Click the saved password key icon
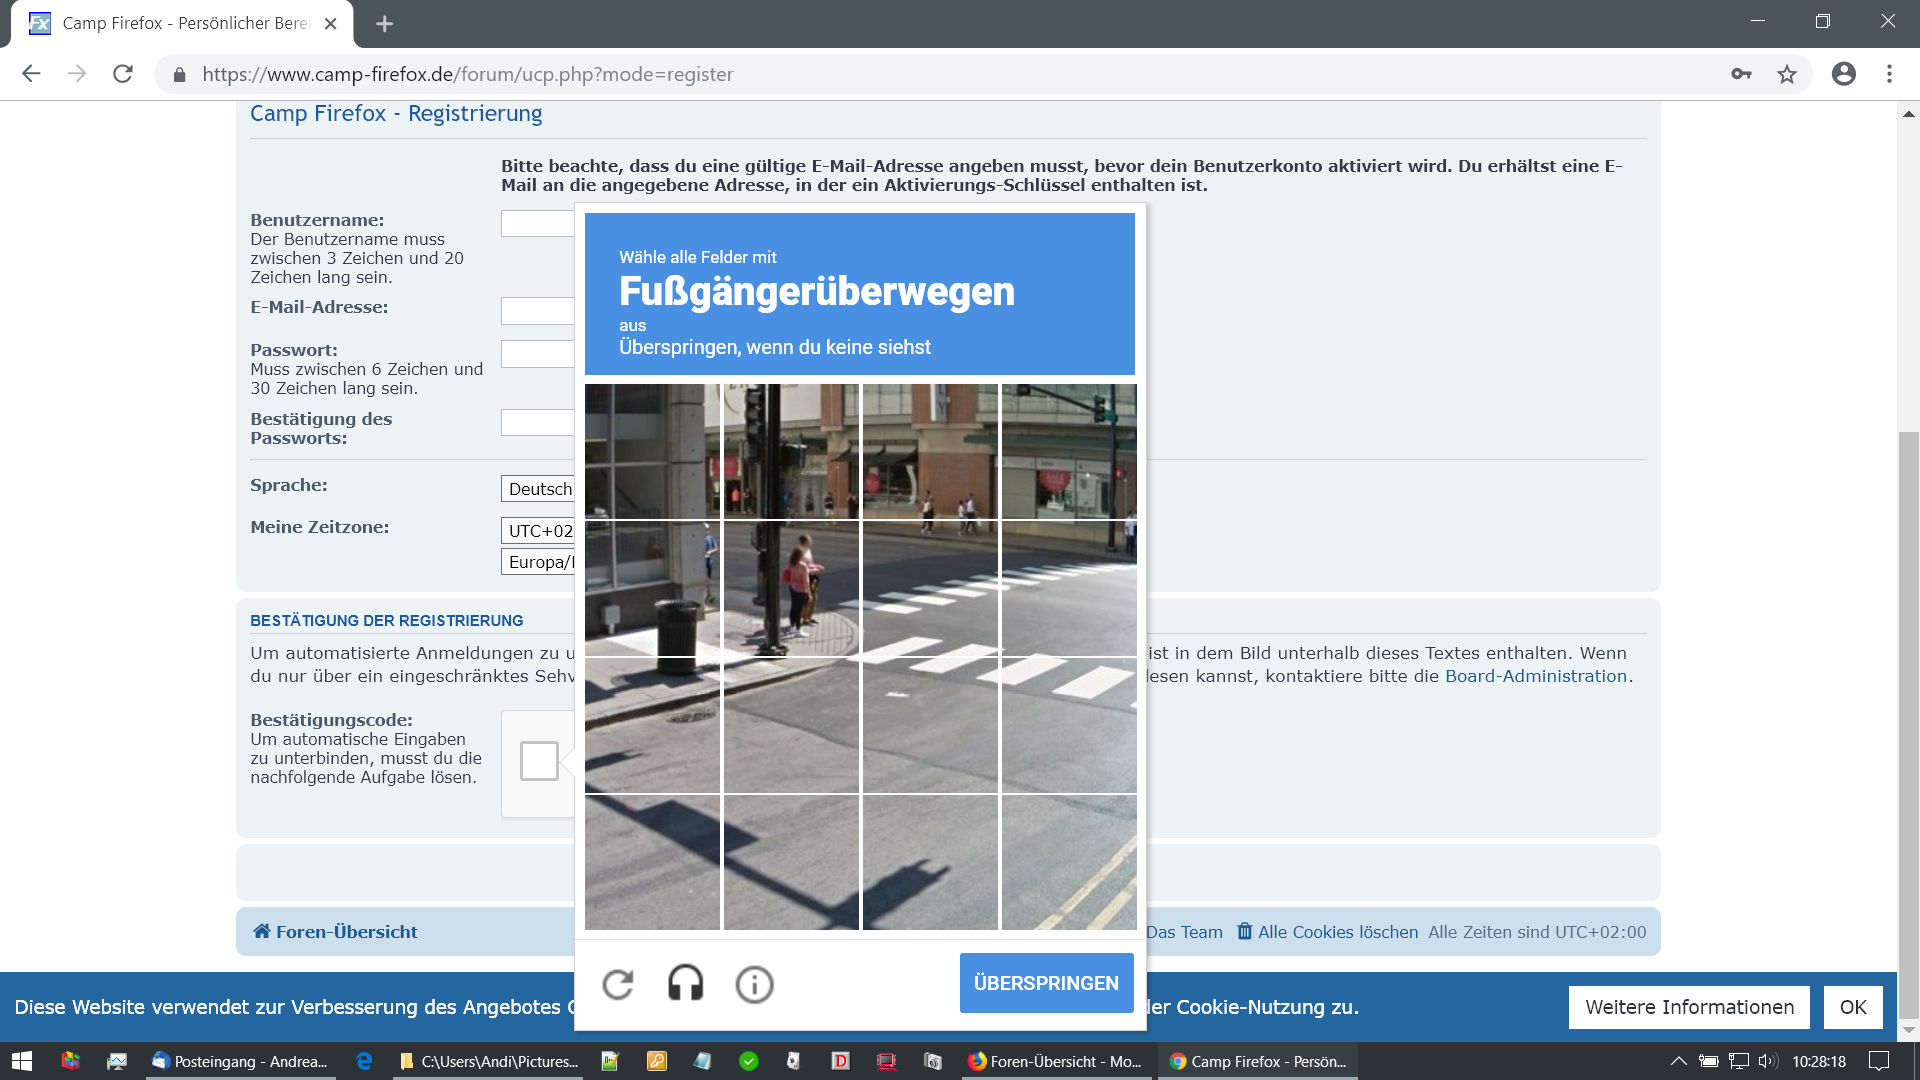The height and width of the screenshot is (1080, 1920). (1741, 74)
